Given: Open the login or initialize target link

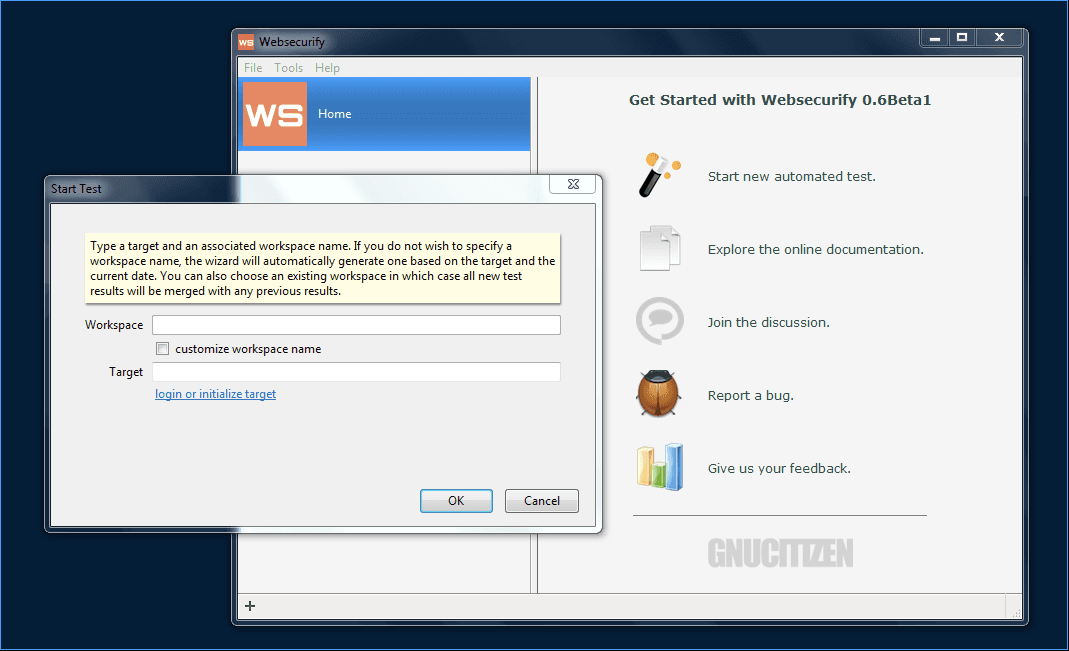Looking at the screenshot, I should (x=215, y=394).
